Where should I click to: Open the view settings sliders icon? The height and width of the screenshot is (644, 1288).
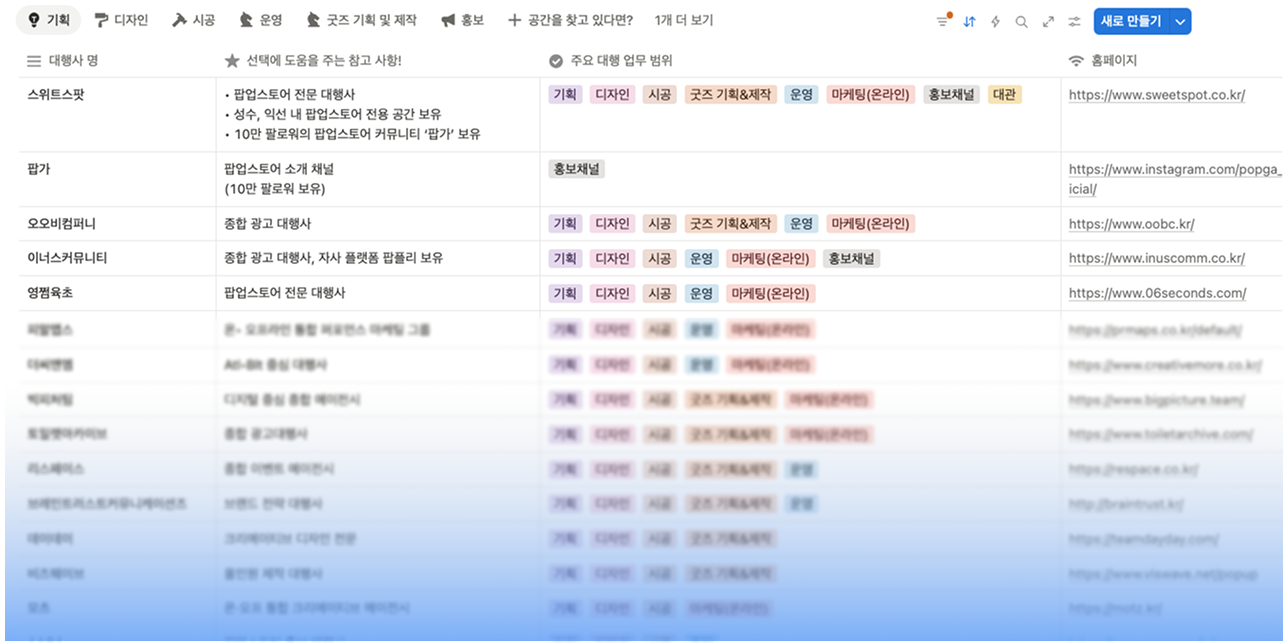point(1074,21)
